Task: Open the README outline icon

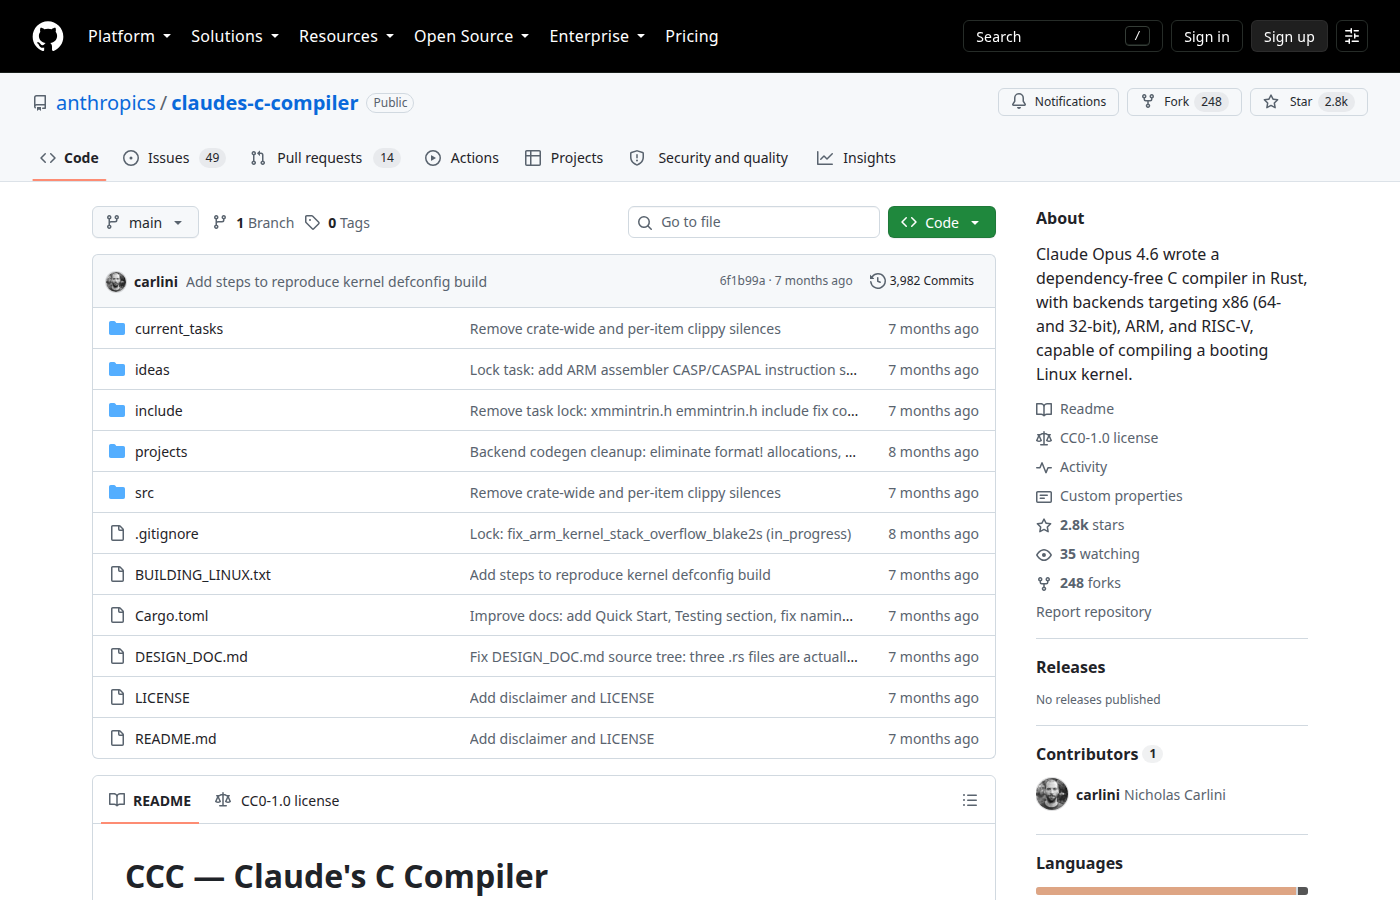Action: click(x=969, y=800)
